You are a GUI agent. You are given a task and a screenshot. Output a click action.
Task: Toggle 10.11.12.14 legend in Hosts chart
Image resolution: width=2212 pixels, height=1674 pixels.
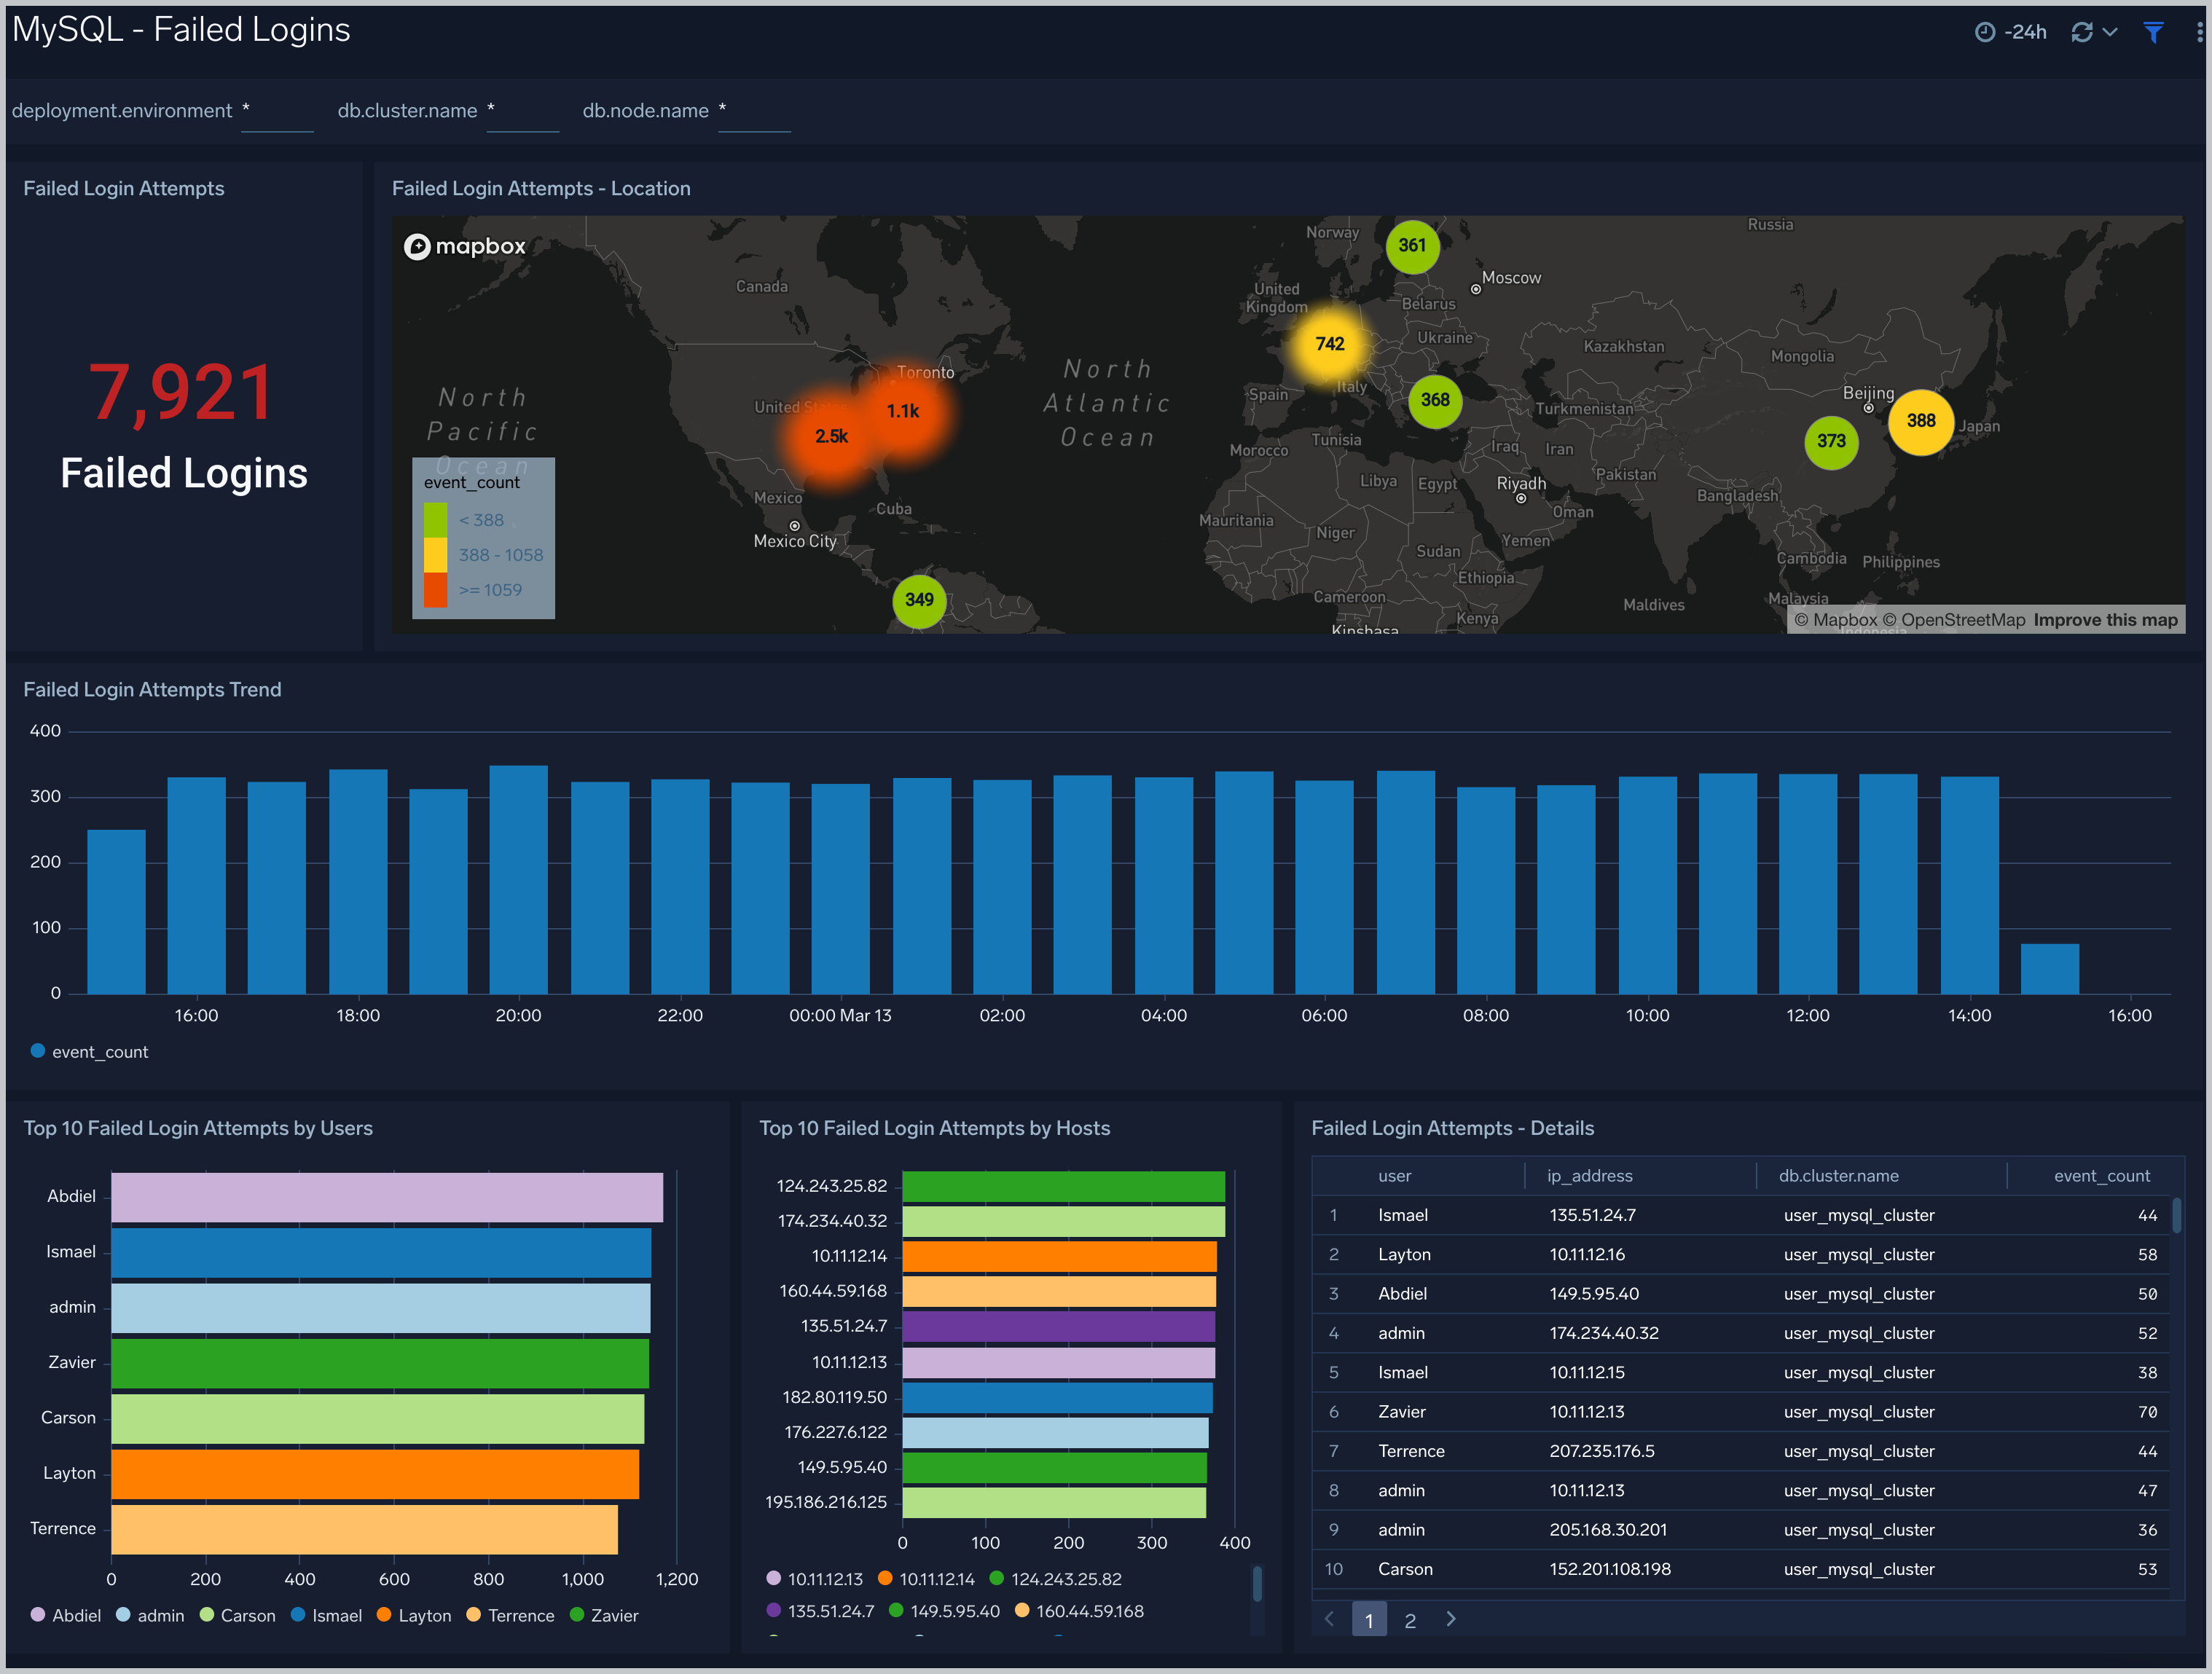pos(926,1579)
